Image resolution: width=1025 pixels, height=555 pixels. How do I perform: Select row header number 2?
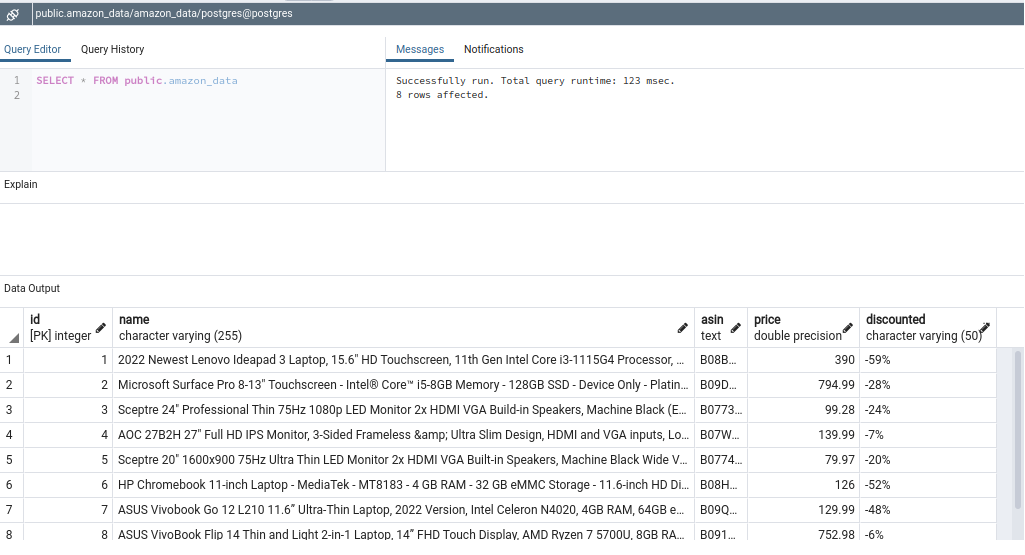pyautogui.click(x=12, y=385)
